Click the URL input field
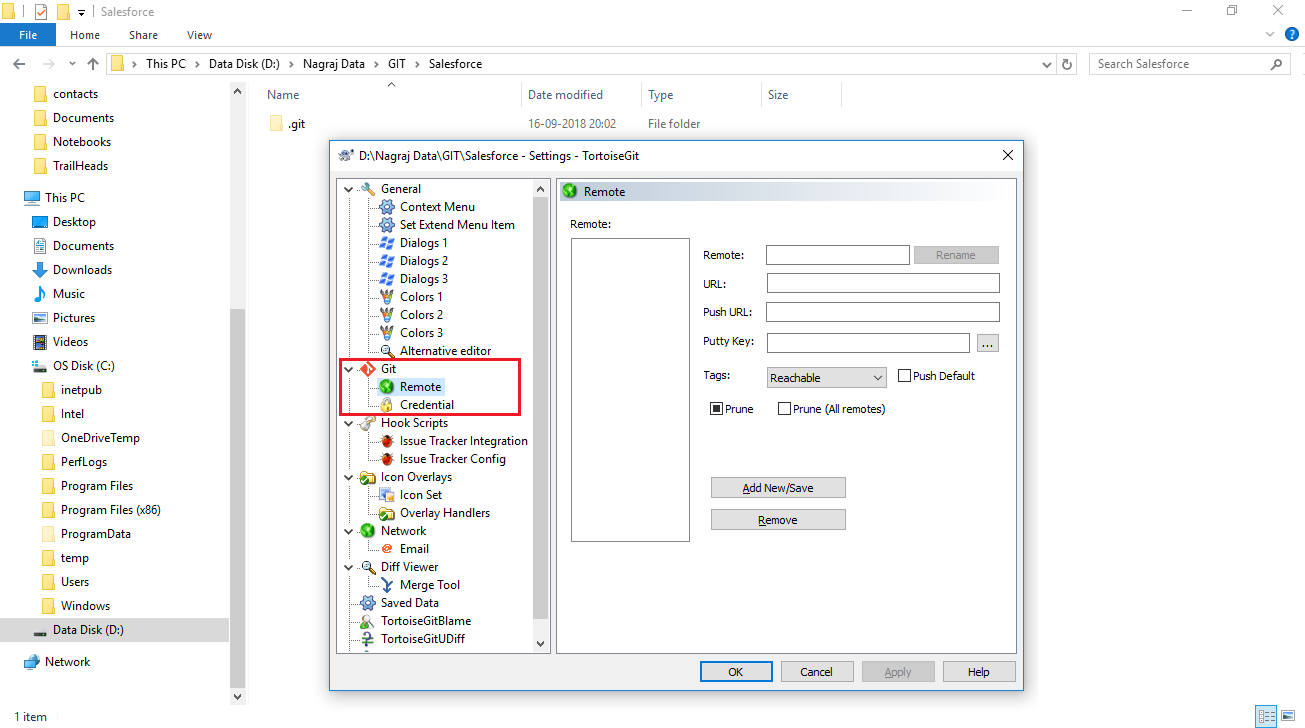1305x728 pixels. 883,283
